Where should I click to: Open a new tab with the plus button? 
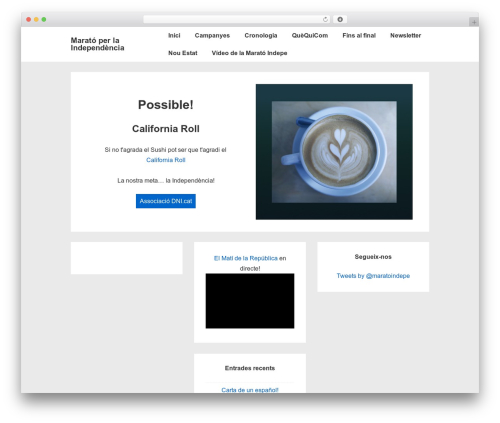pos(474,22)
